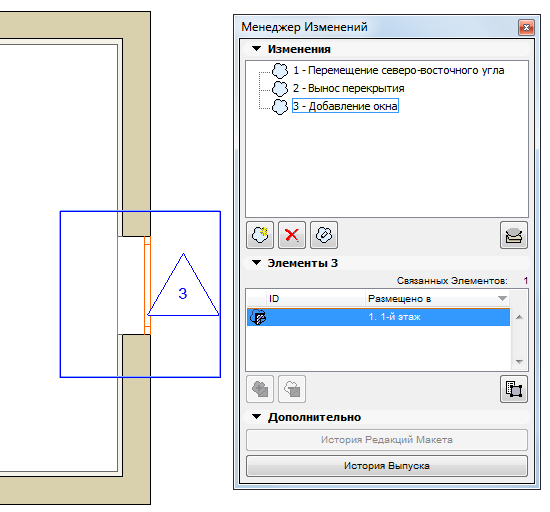Screen dimensions: 550x512
Task: Click the select elements icon button in Элементы panel
Action: point(514,389)
